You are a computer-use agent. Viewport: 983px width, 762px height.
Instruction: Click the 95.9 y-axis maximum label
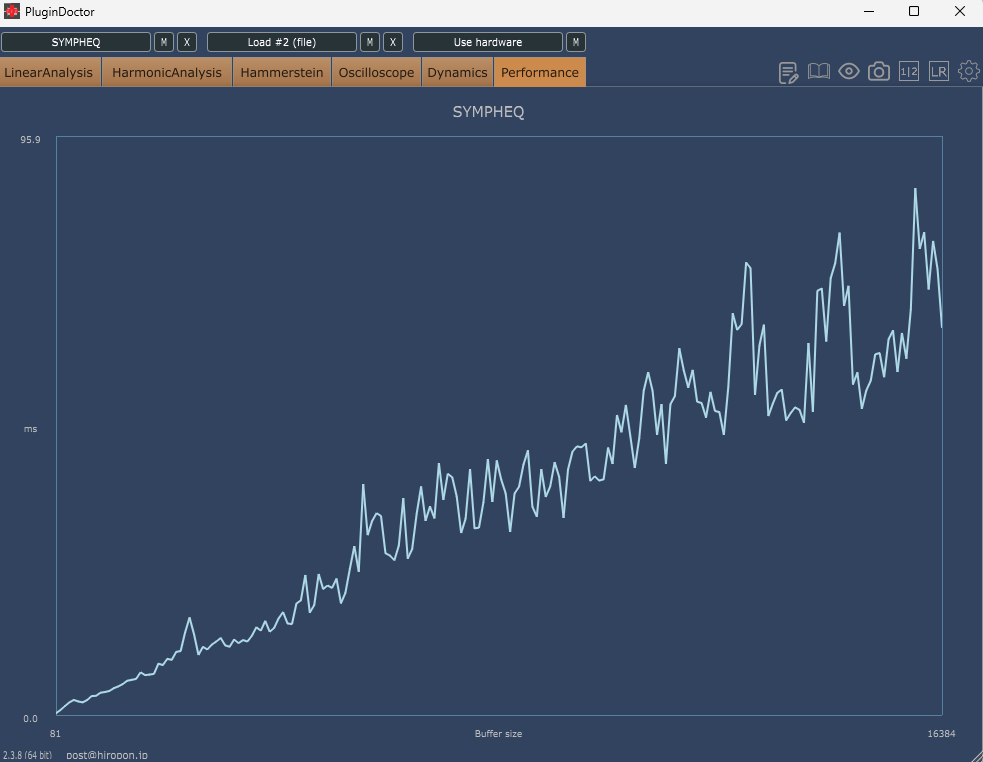30,139
